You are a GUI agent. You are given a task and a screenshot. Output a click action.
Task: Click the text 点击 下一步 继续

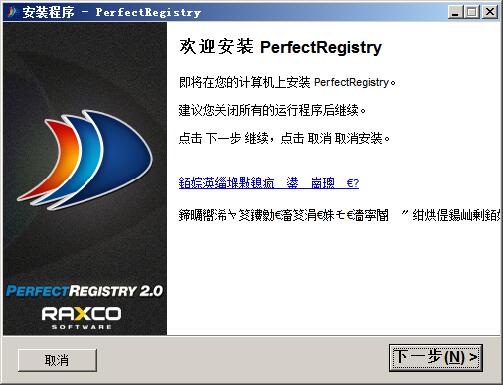pyautogui.click(x=224, y=138)
